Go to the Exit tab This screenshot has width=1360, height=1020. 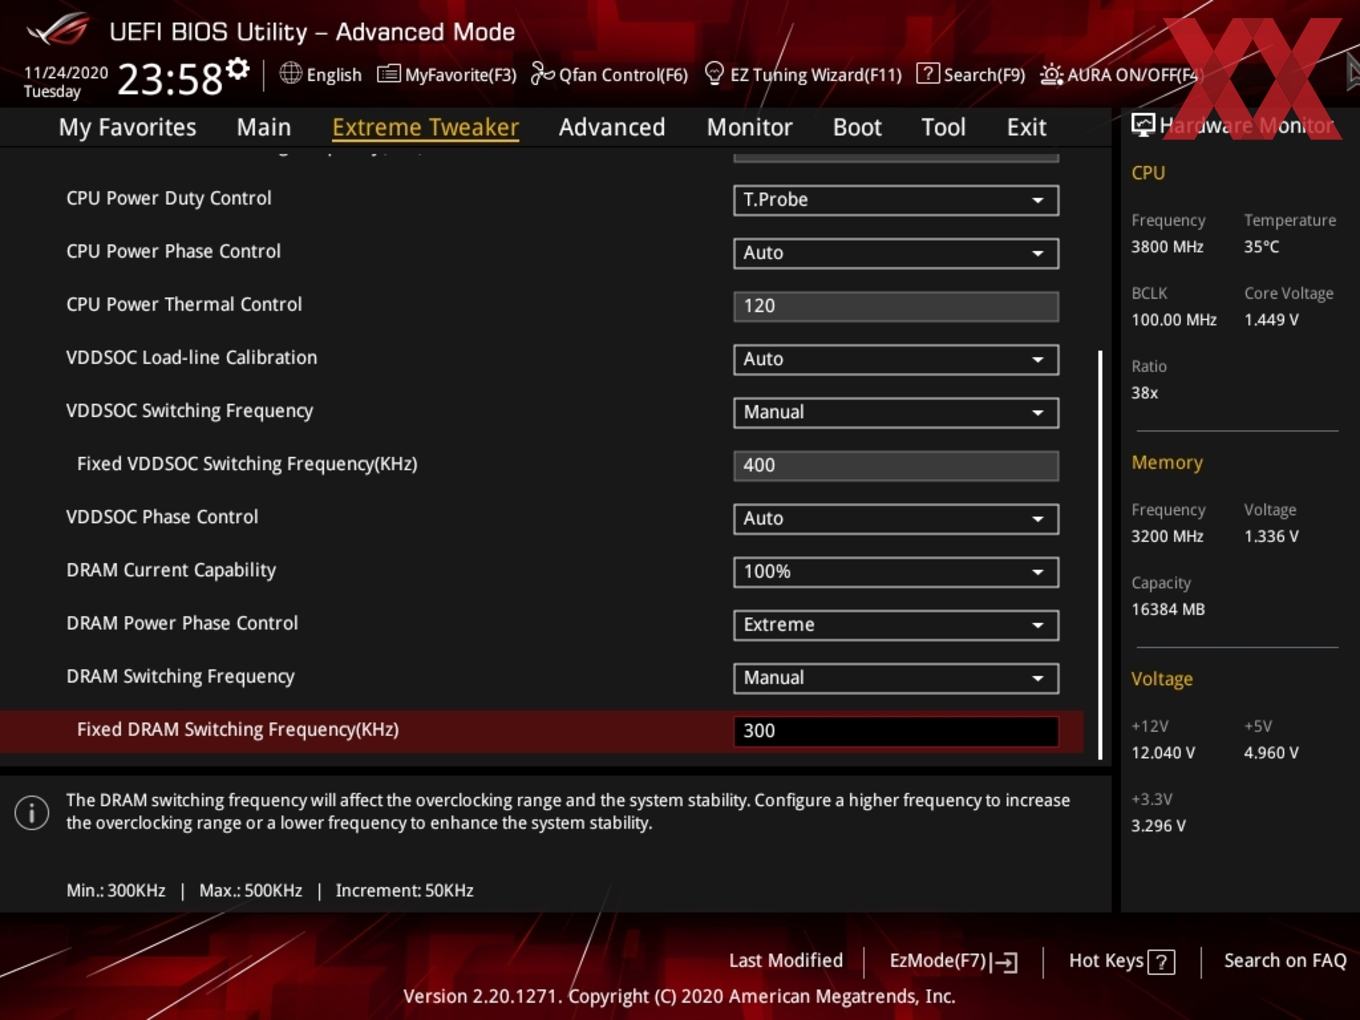tap(1026, 127)
